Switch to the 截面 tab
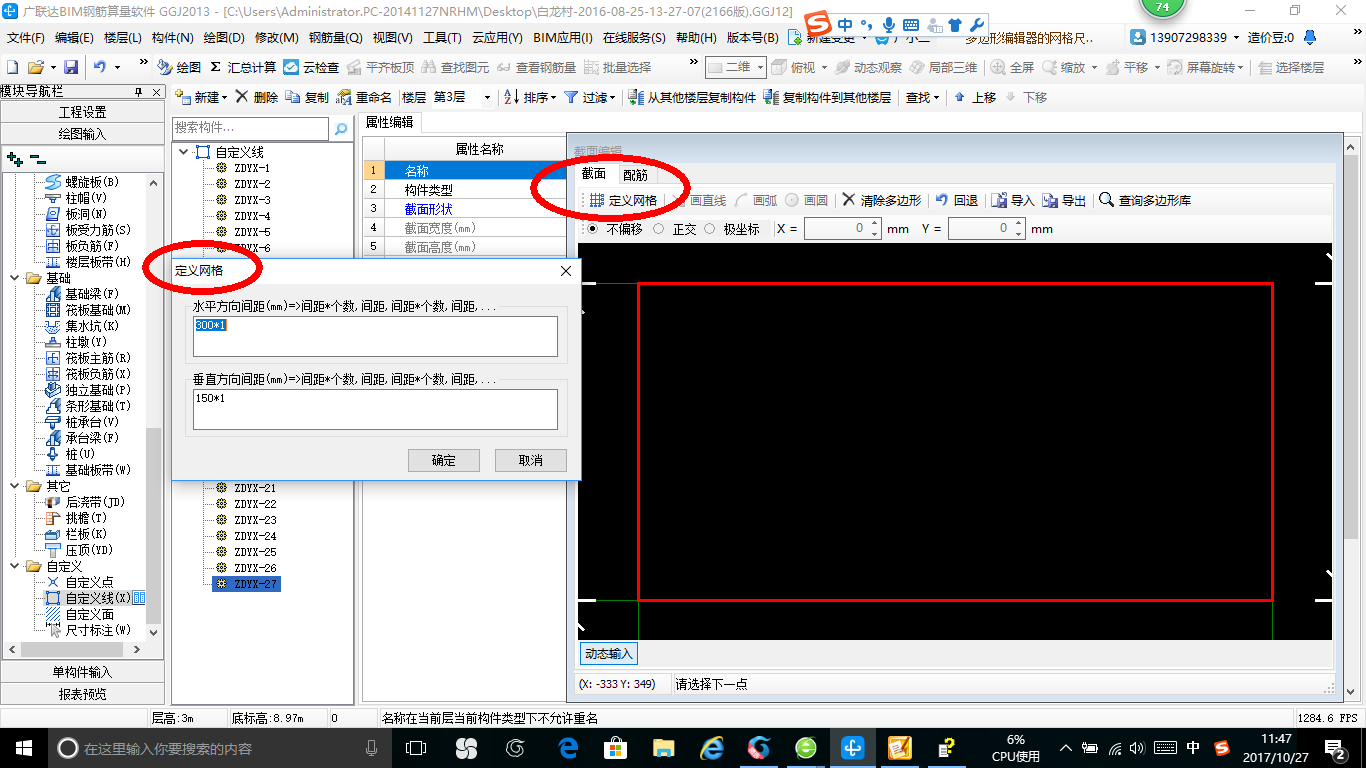Screen dimensions: 1366x768 pos(594,174)
